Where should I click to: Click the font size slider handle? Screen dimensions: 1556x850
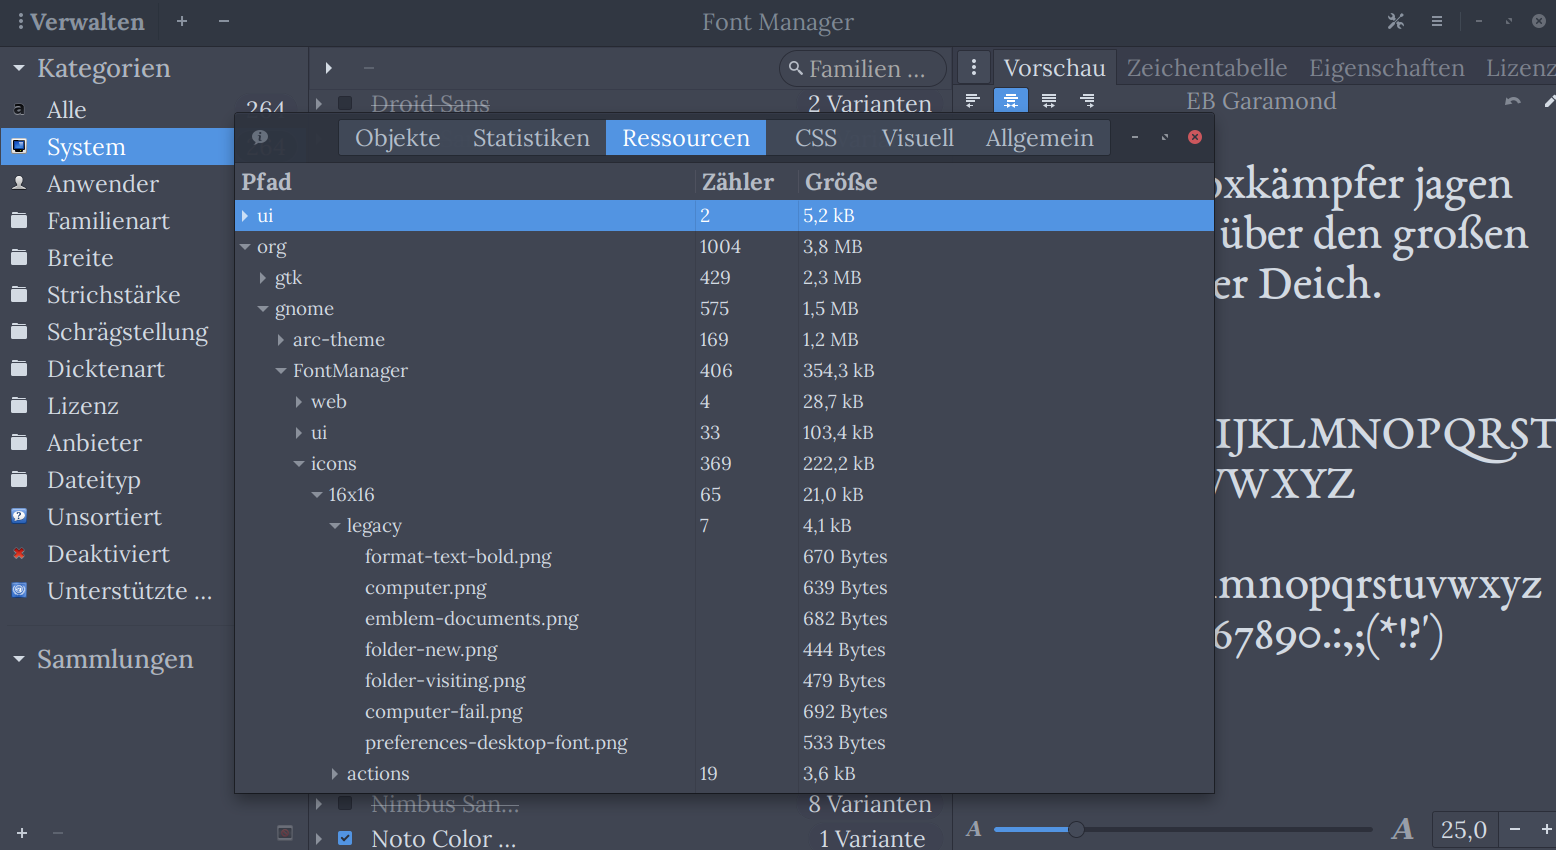tap(1075, 829)
